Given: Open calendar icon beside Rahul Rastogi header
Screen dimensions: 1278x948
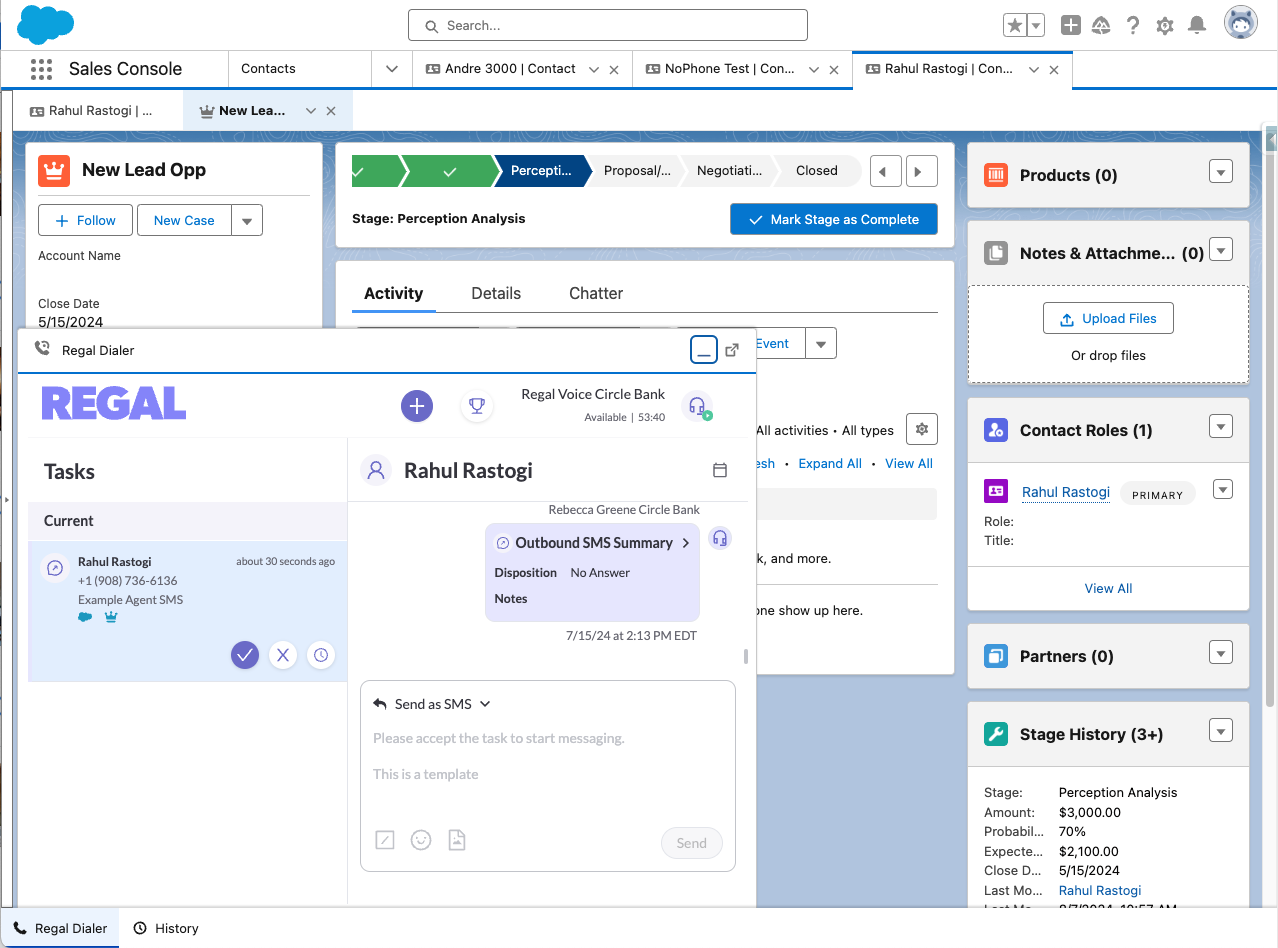Looking at the screenshot, I should [719, 470].
